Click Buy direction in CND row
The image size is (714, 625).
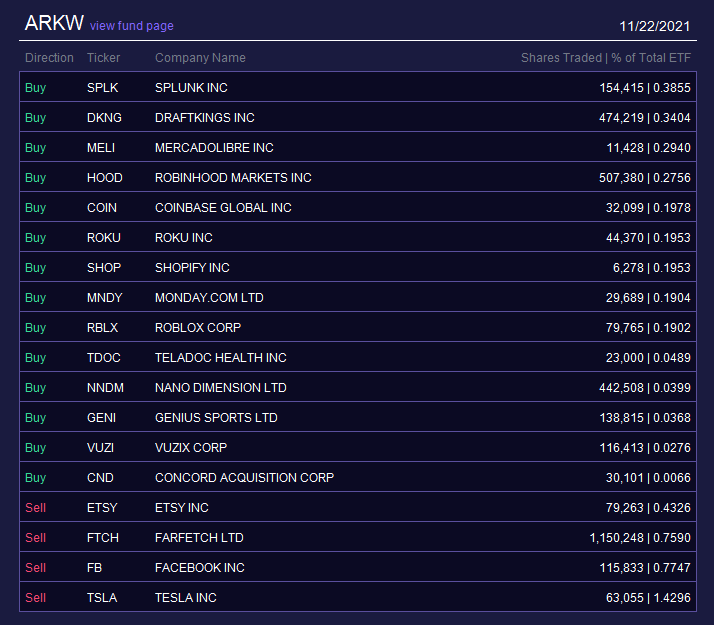coord(36,478)
